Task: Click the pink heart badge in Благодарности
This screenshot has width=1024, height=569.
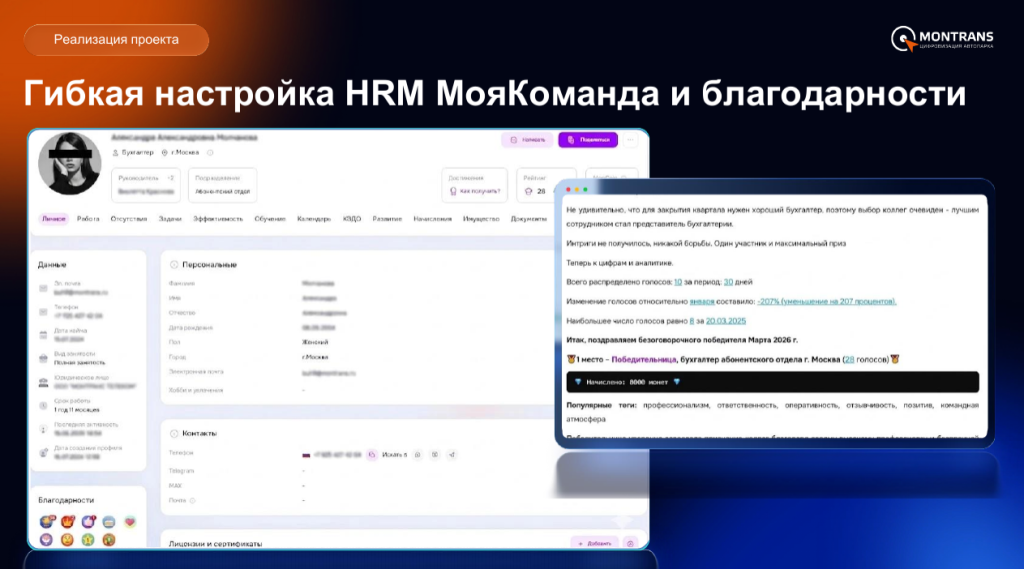Action: point(130,521)
